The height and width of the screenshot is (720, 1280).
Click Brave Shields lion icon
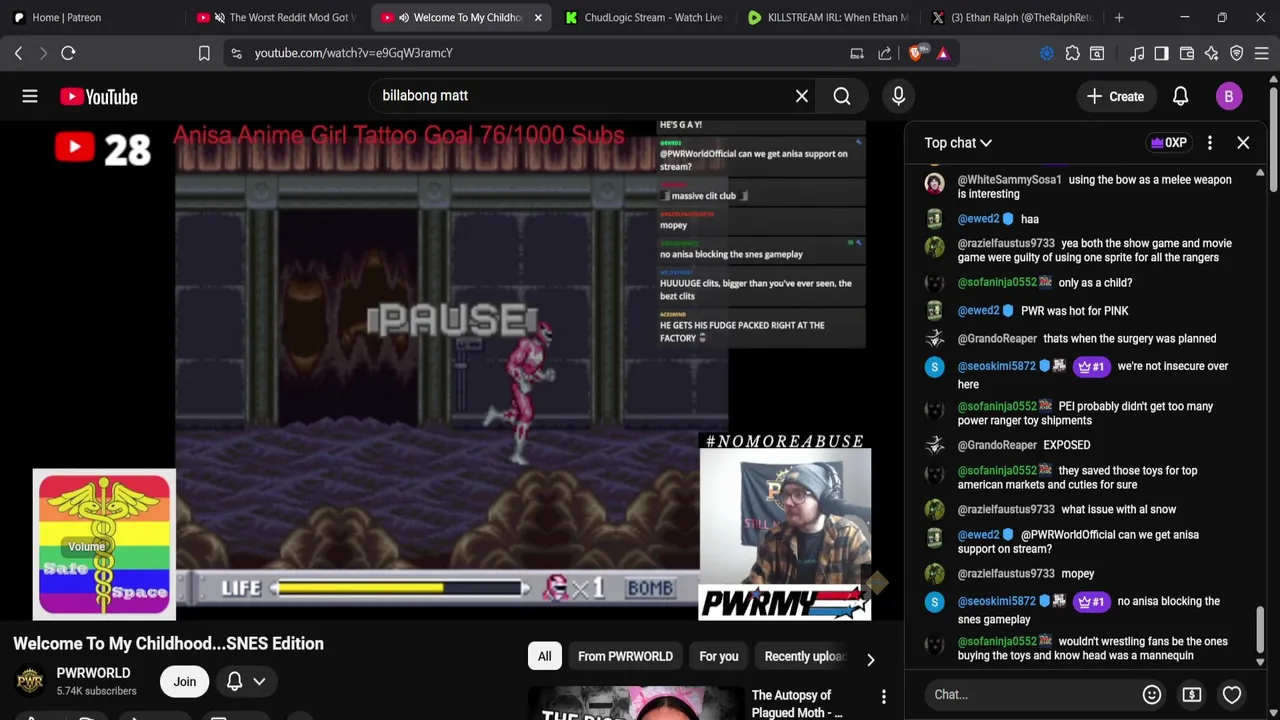pos(916,53)
